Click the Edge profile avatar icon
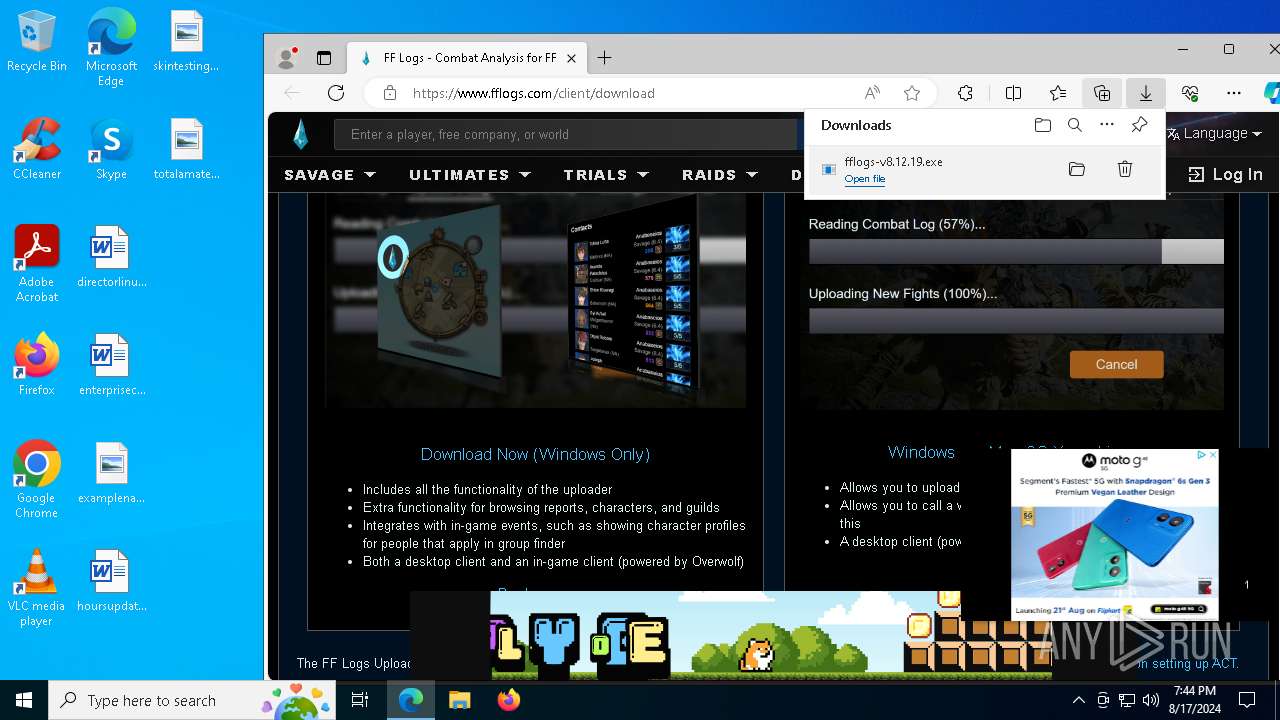This screenshot has height=720, width=1280. pyautogui.click(x=286, y=58)
